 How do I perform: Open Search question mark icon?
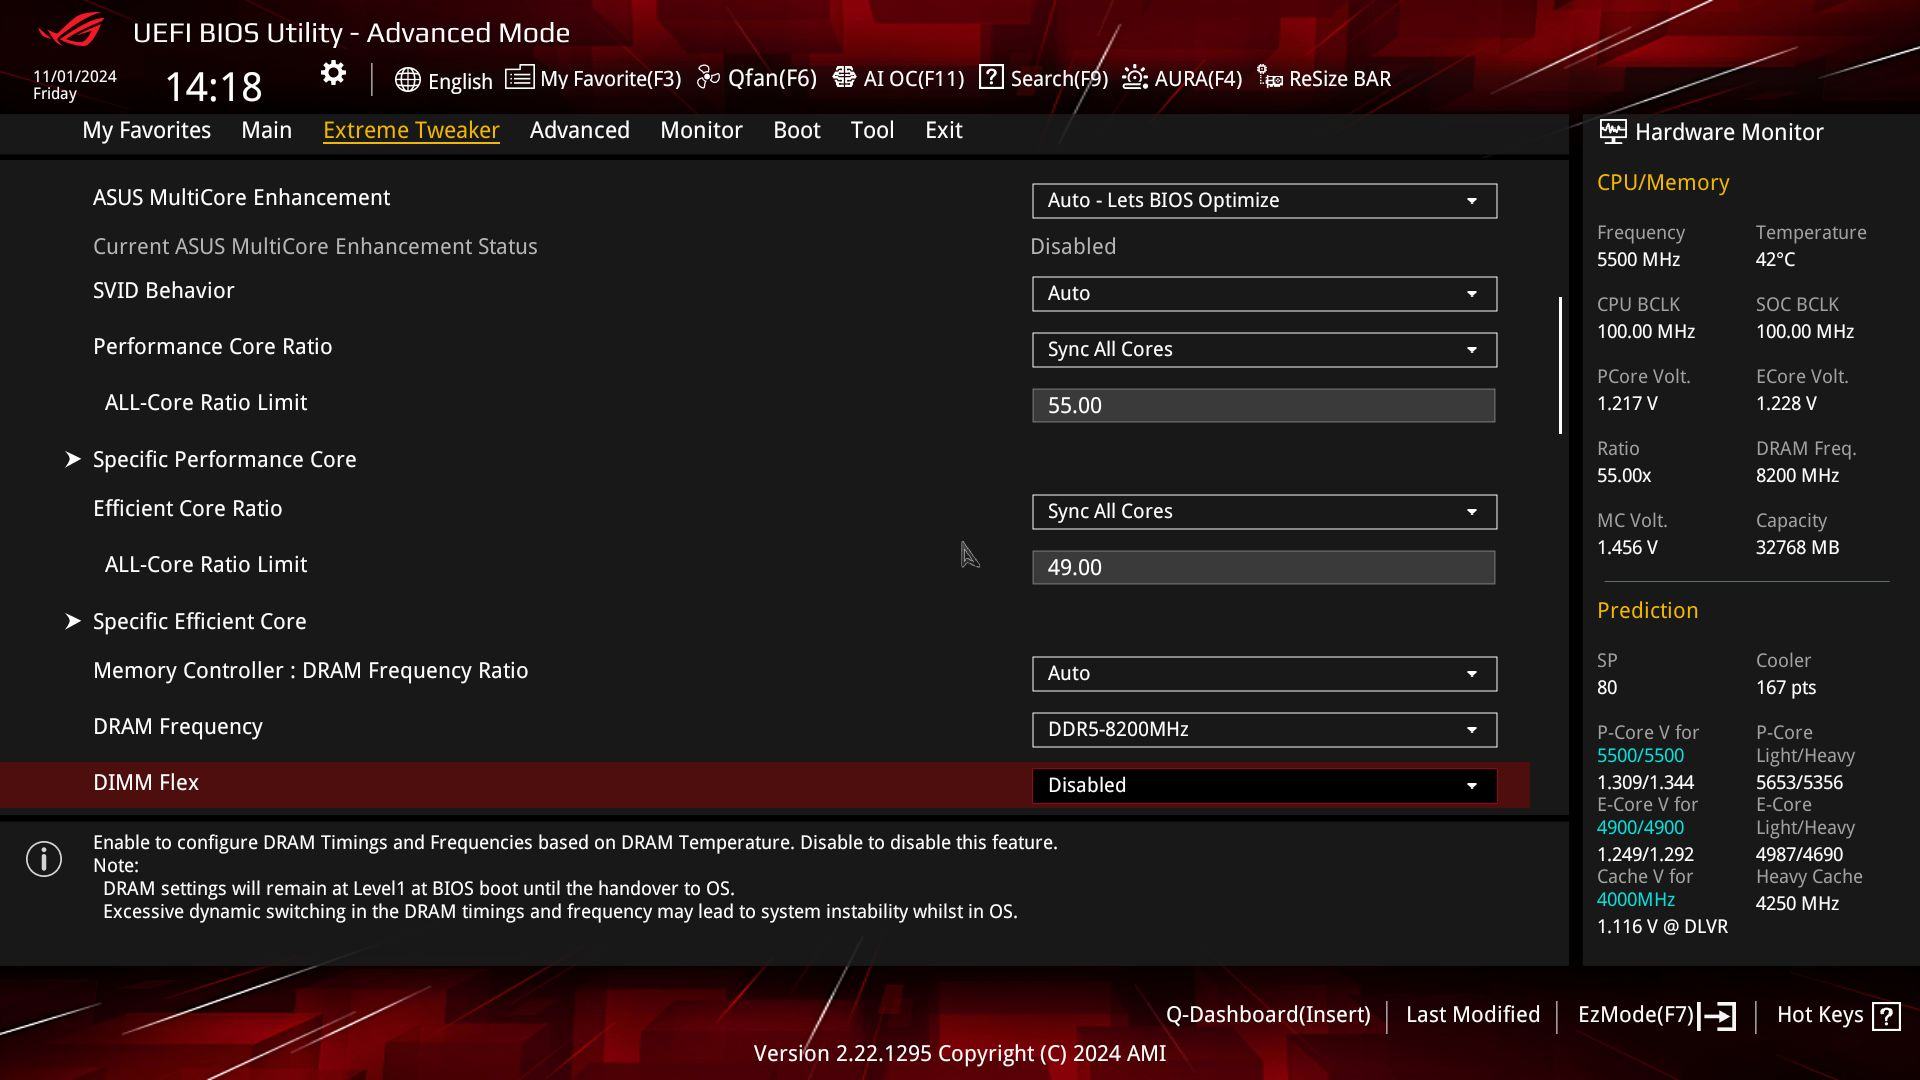click(x=991, y=78)
